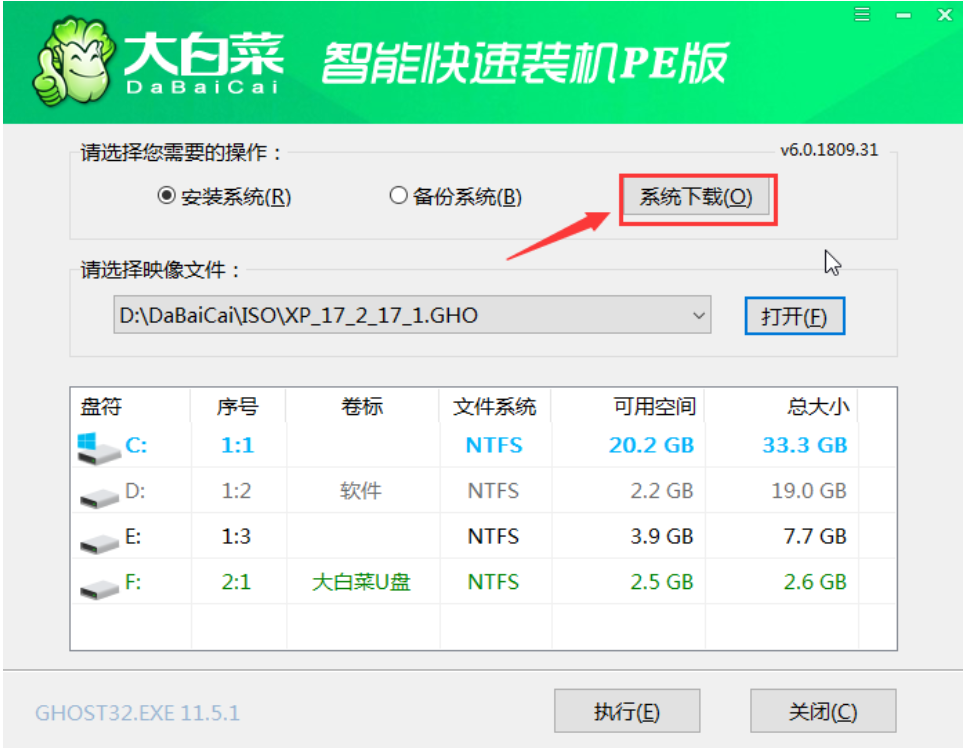
Task: Click the 1:2 partition number cell
Action: [x=236, y=491]
